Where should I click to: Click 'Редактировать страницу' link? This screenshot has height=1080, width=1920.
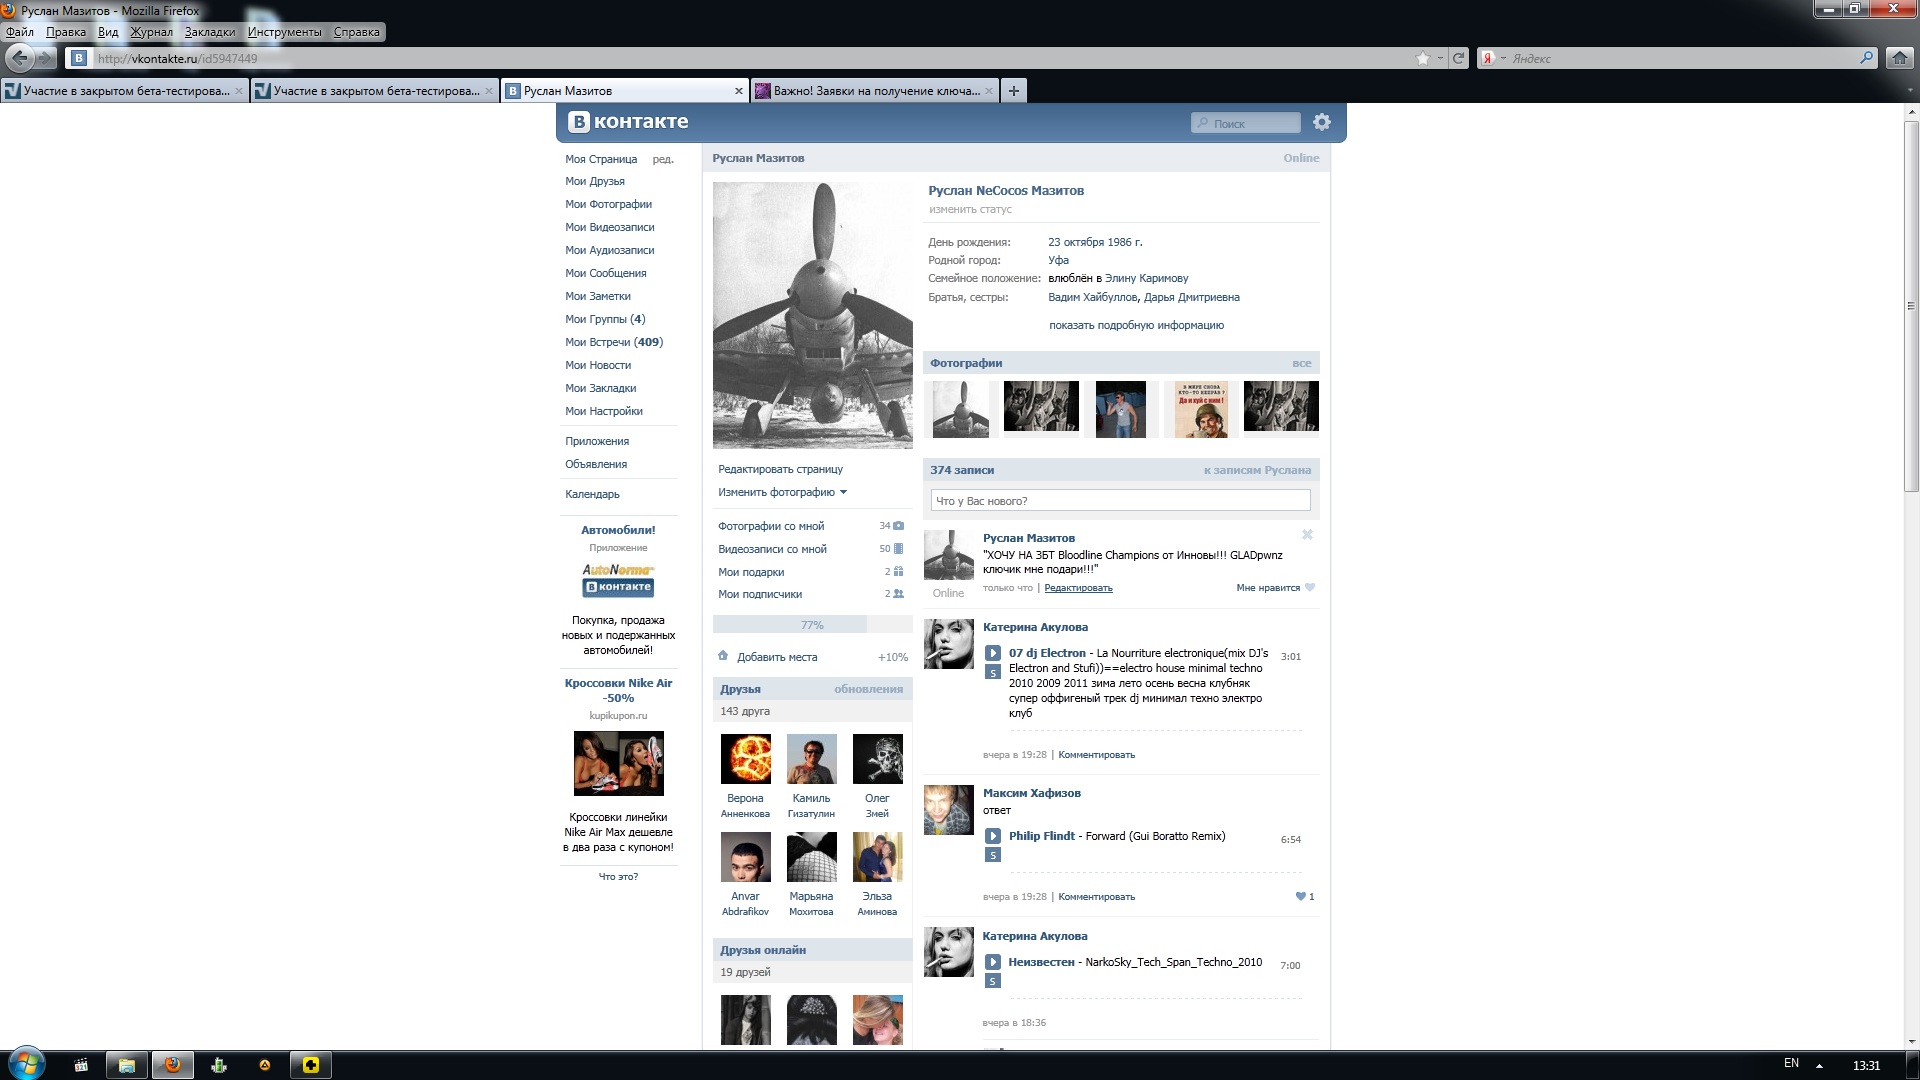pos(780,469)
